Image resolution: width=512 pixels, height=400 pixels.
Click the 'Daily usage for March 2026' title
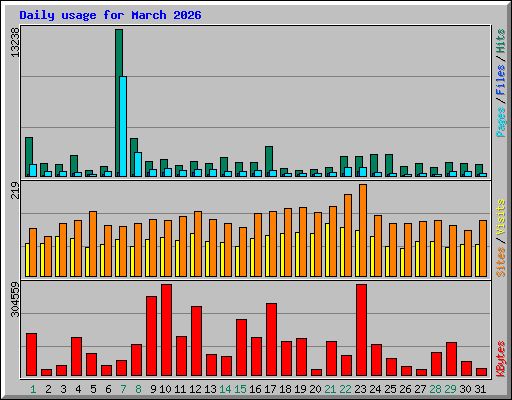(110, 15)
